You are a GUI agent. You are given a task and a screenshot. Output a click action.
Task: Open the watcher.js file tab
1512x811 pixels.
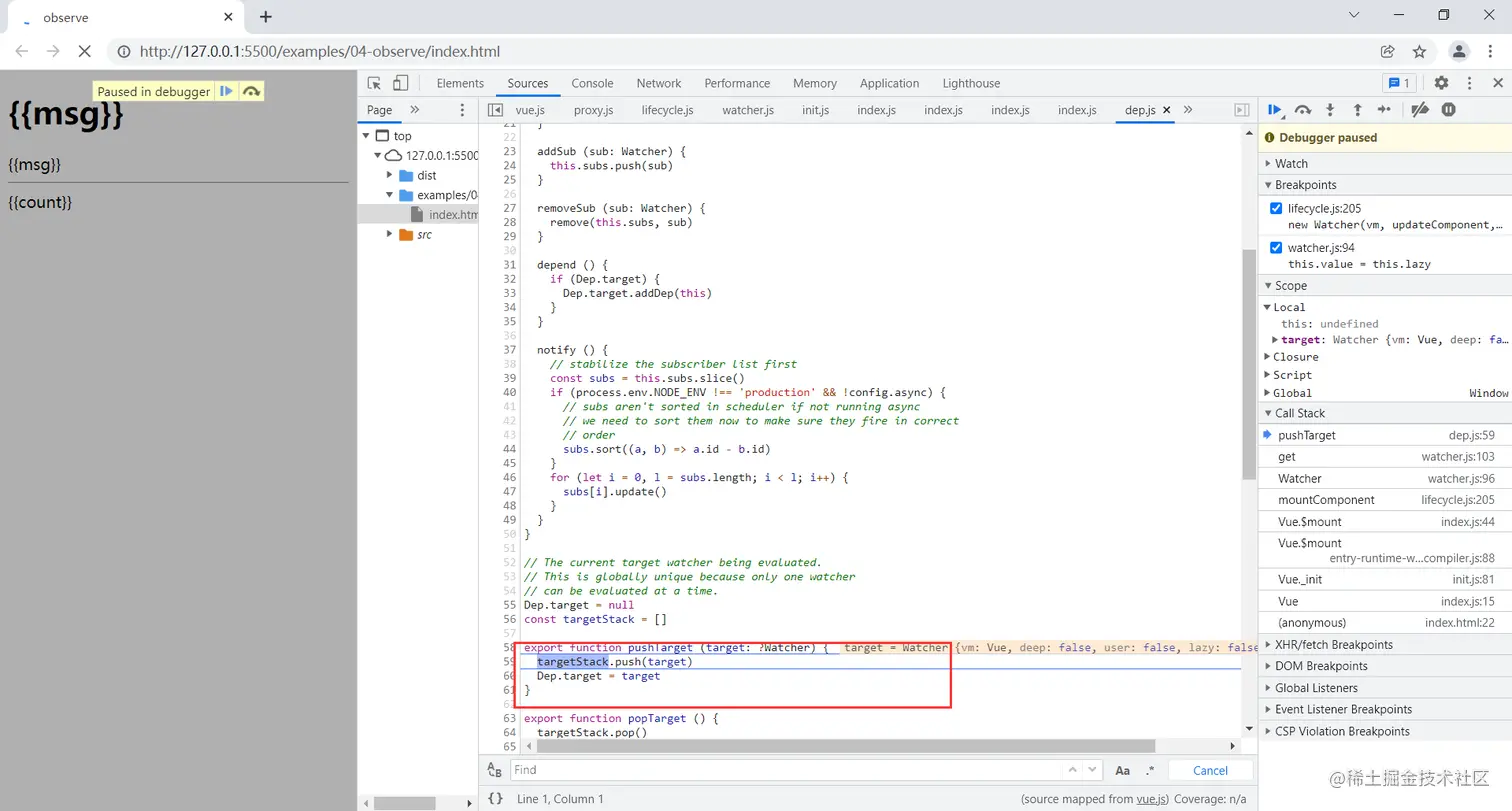point(748,110)
